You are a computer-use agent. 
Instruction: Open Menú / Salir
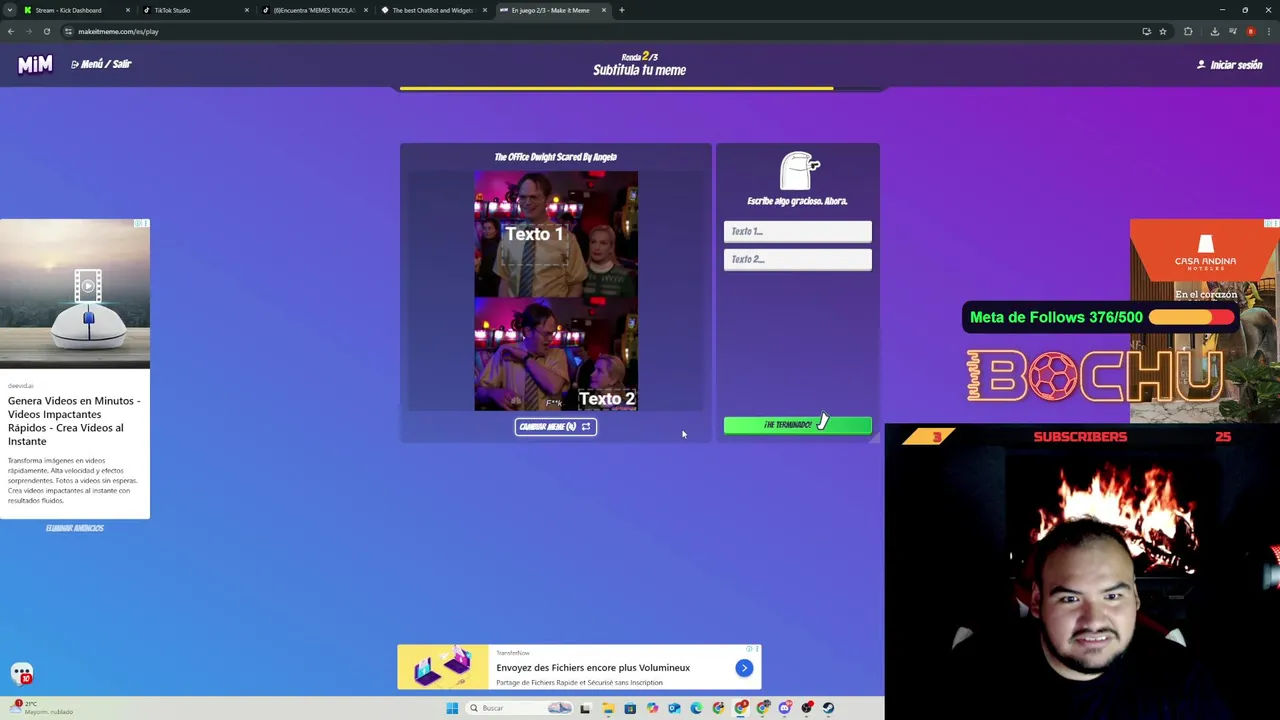click(x=101, y=64)
